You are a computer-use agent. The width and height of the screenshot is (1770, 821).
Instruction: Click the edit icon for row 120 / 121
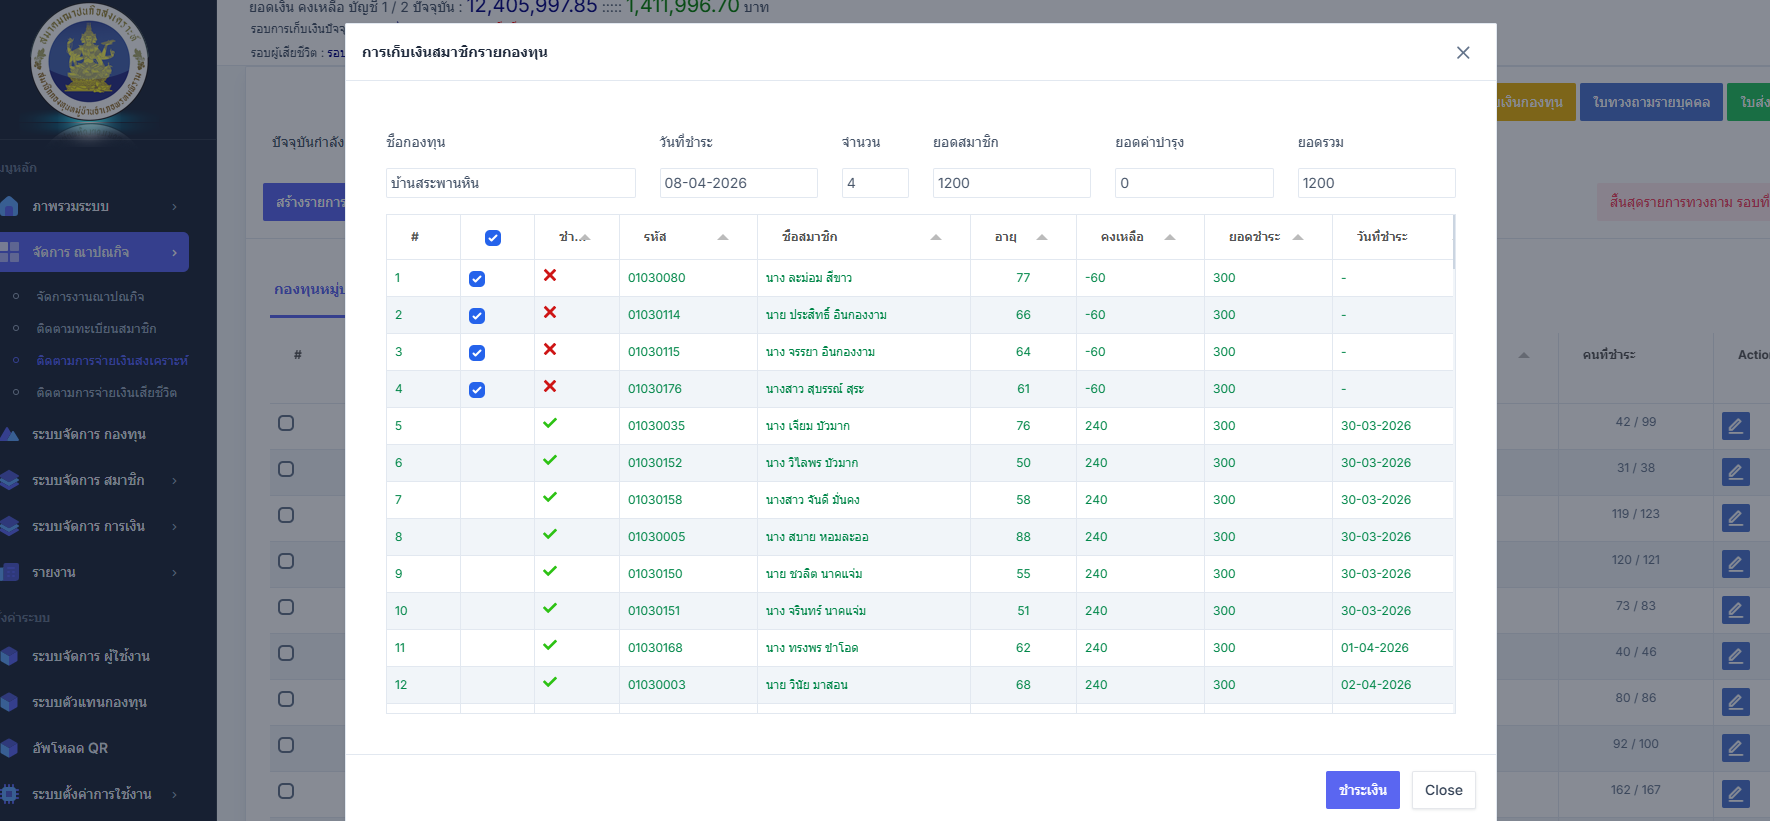tap(1736, 564)
